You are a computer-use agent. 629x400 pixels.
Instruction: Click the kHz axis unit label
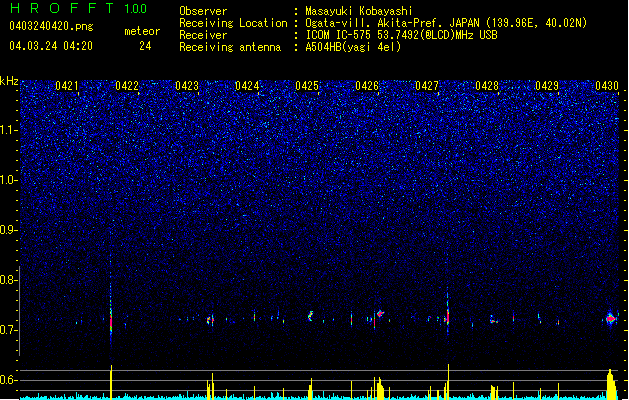point(9,81)
